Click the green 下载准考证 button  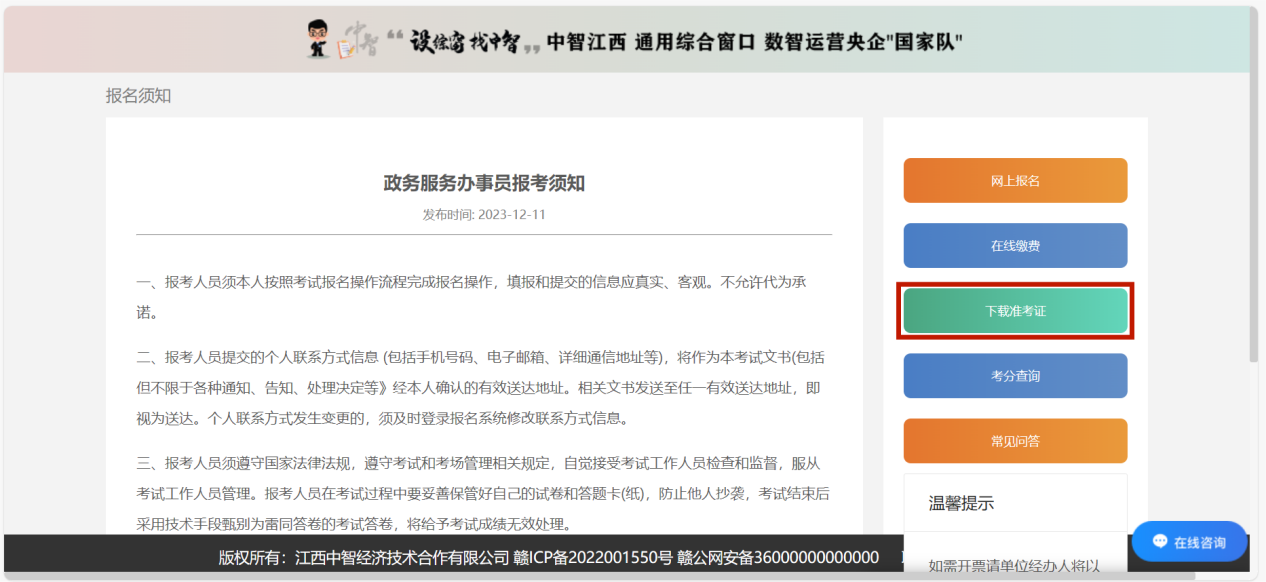tap(1015, 311)
